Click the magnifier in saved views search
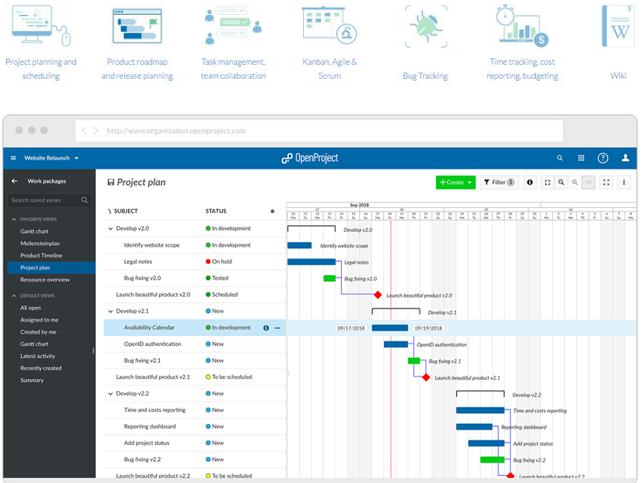Image resolution: width=642 pixels, height=483 pixels. click(84, 200)
